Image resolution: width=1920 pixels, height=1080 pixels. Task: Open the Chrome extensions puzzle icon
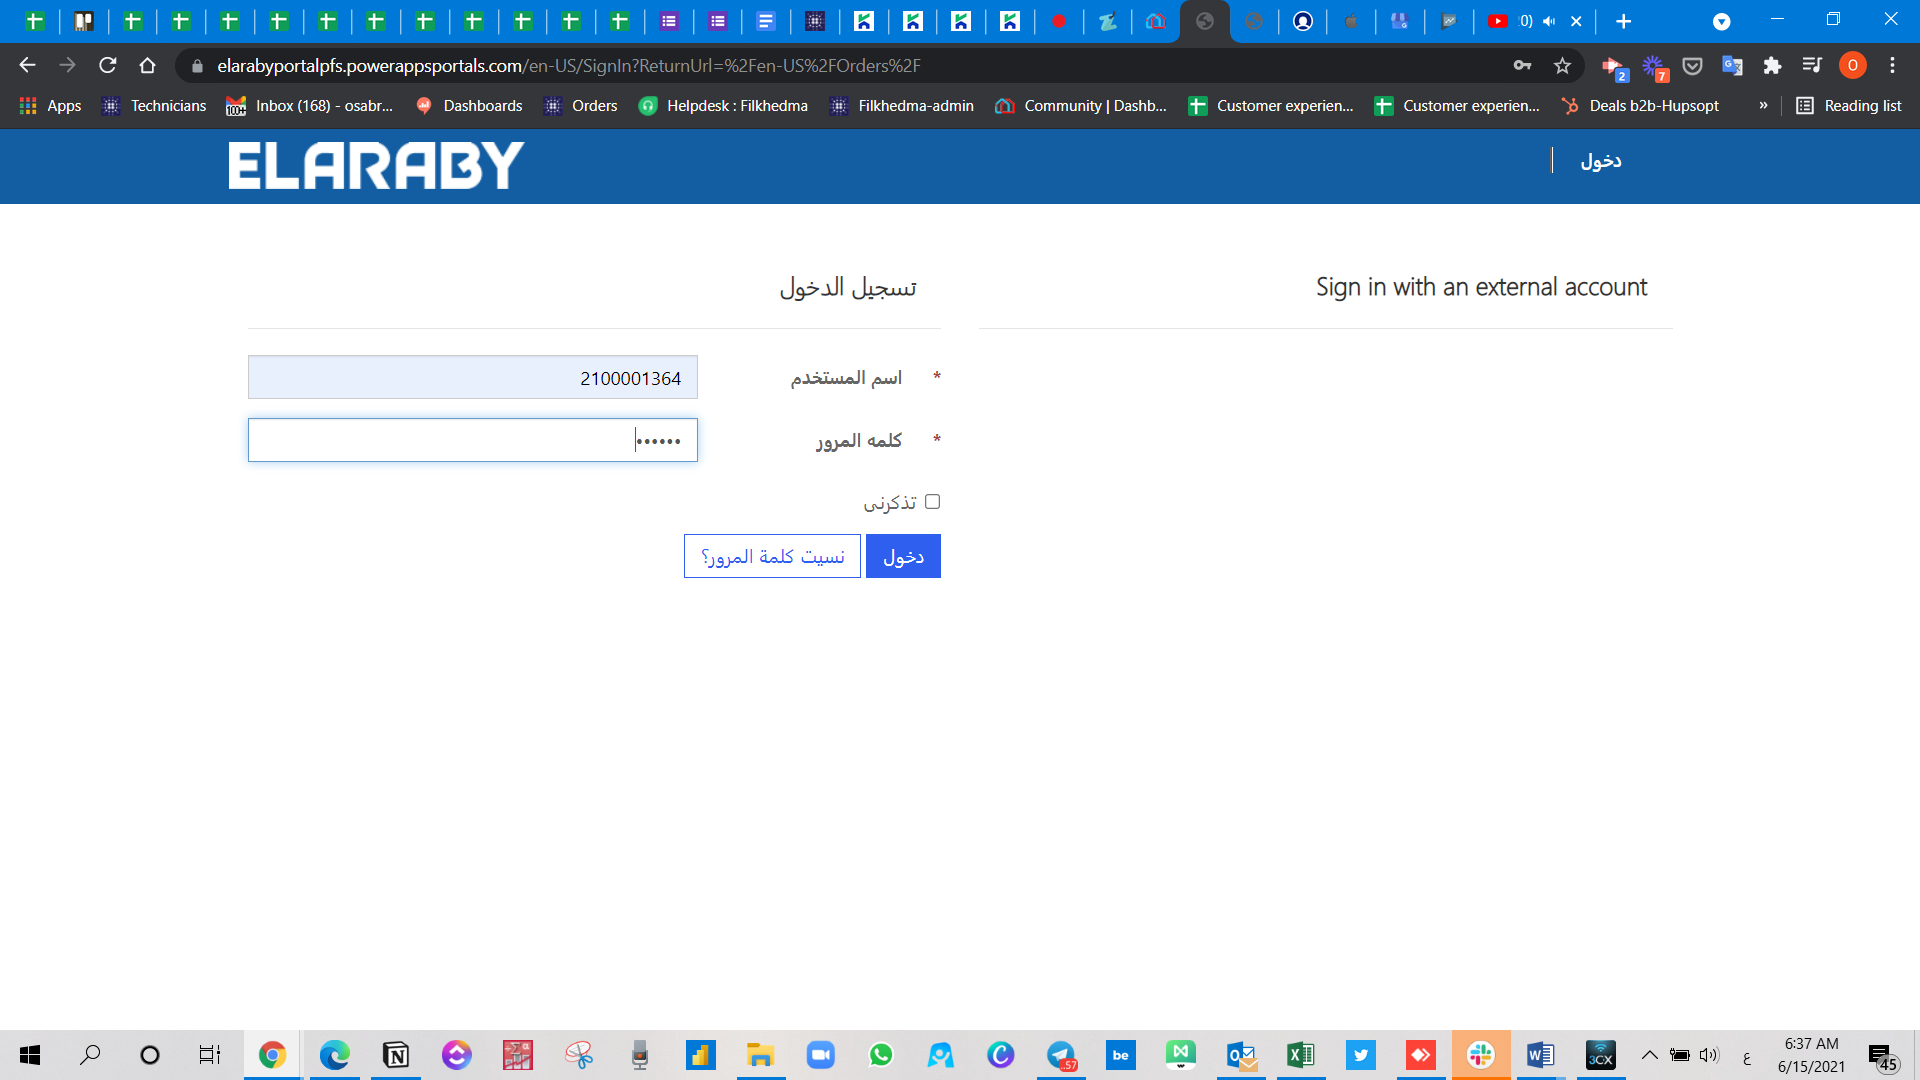pos(1772,66)
